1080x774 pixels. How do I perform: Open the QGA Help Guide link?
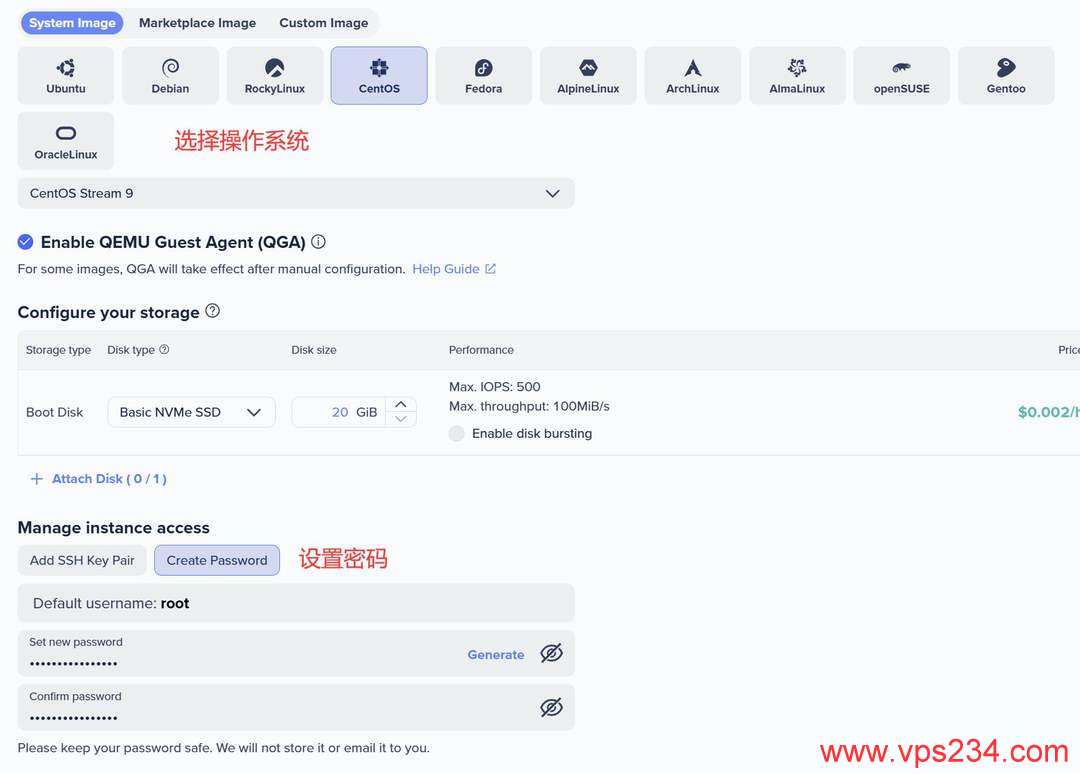(446, 268)
